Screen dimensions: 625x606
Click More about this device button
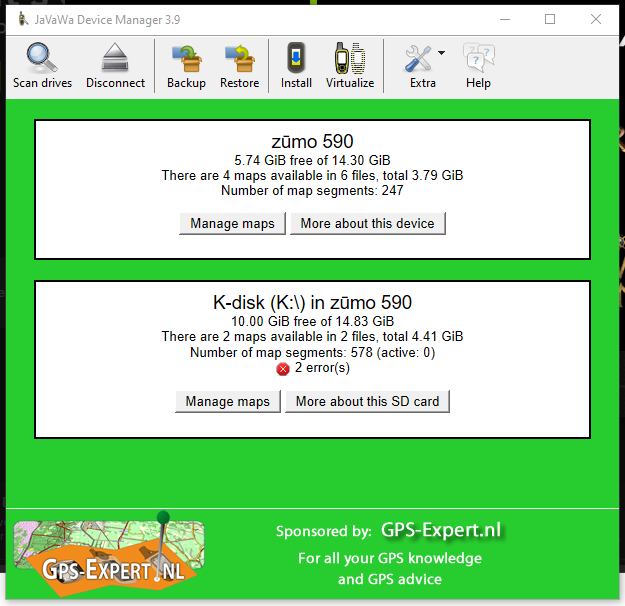(368, 224)
